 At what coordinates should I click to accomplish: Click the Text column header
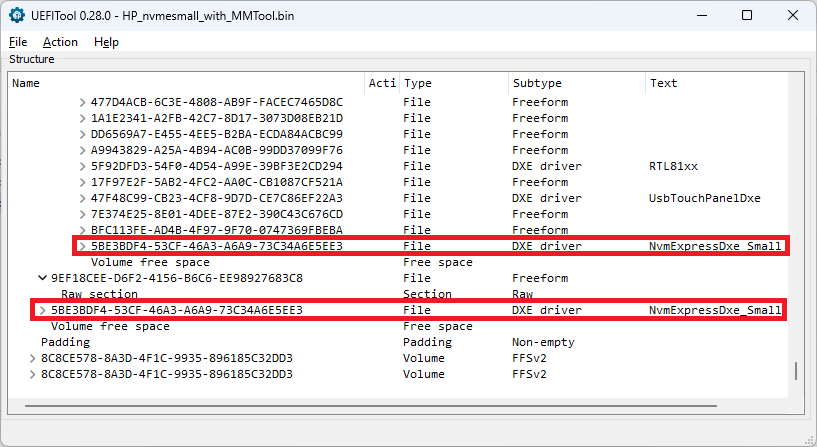pyautogui.click(x=663, y=83)
